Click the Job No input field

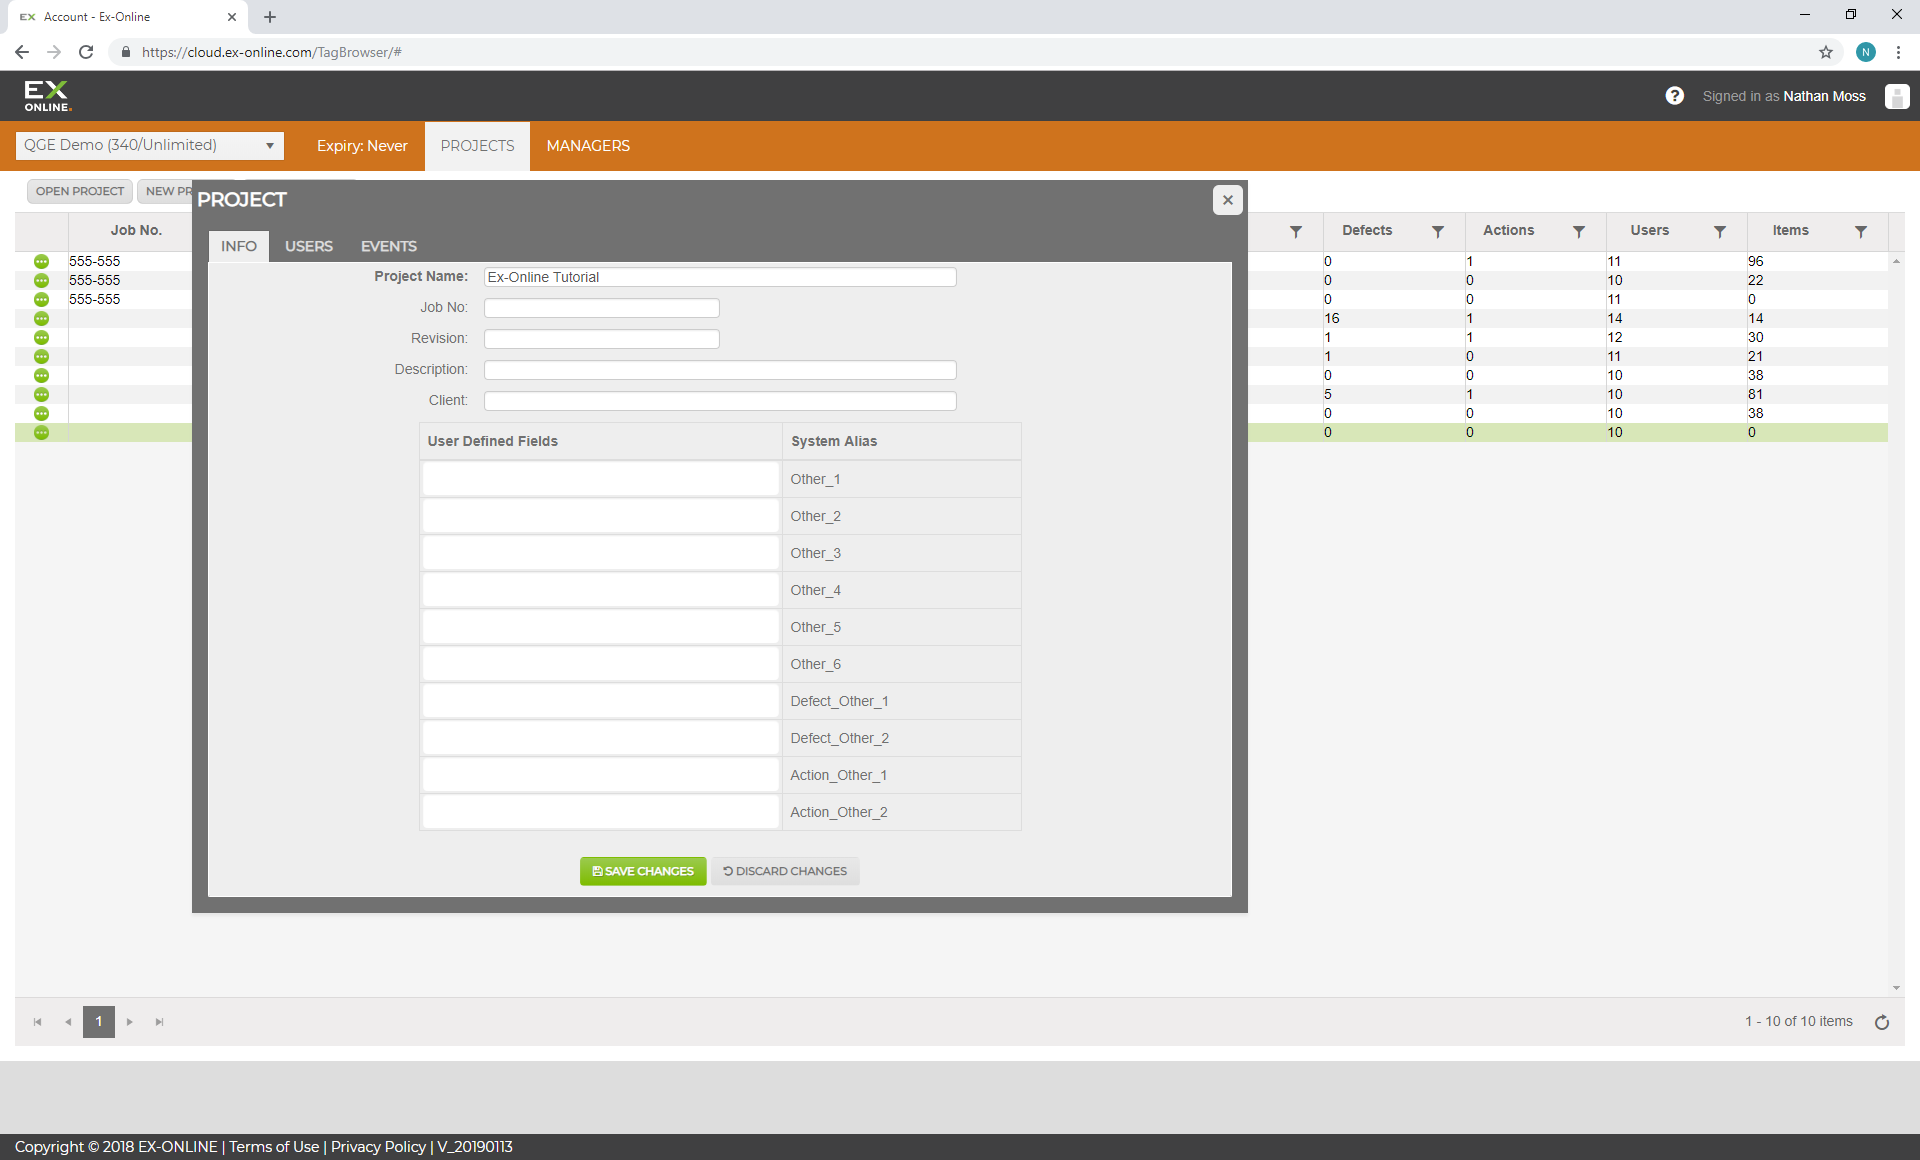(x=601, y=308)
